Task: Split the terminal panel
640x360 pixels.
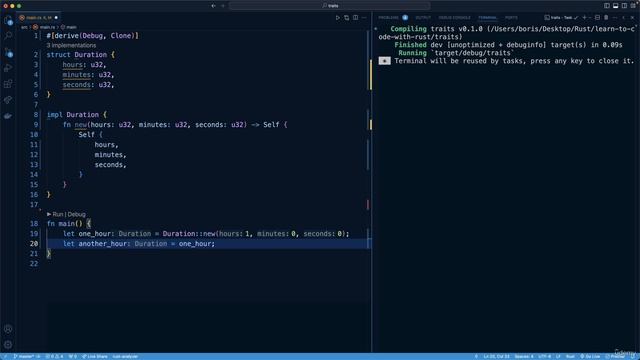Action: click(x=597, y=18)
